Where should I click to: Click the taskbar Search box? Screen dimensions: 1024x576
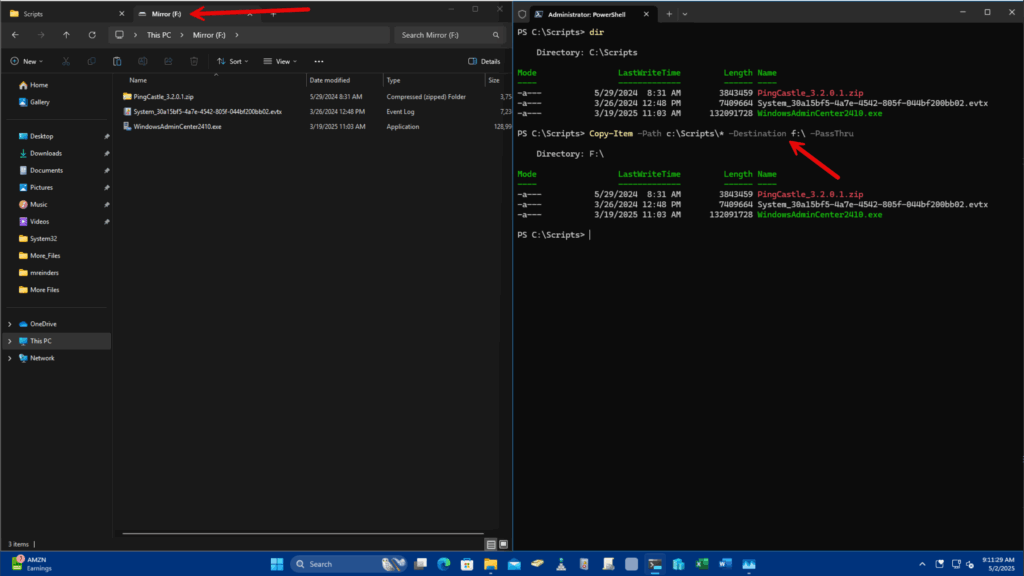(x=348, y=564)
